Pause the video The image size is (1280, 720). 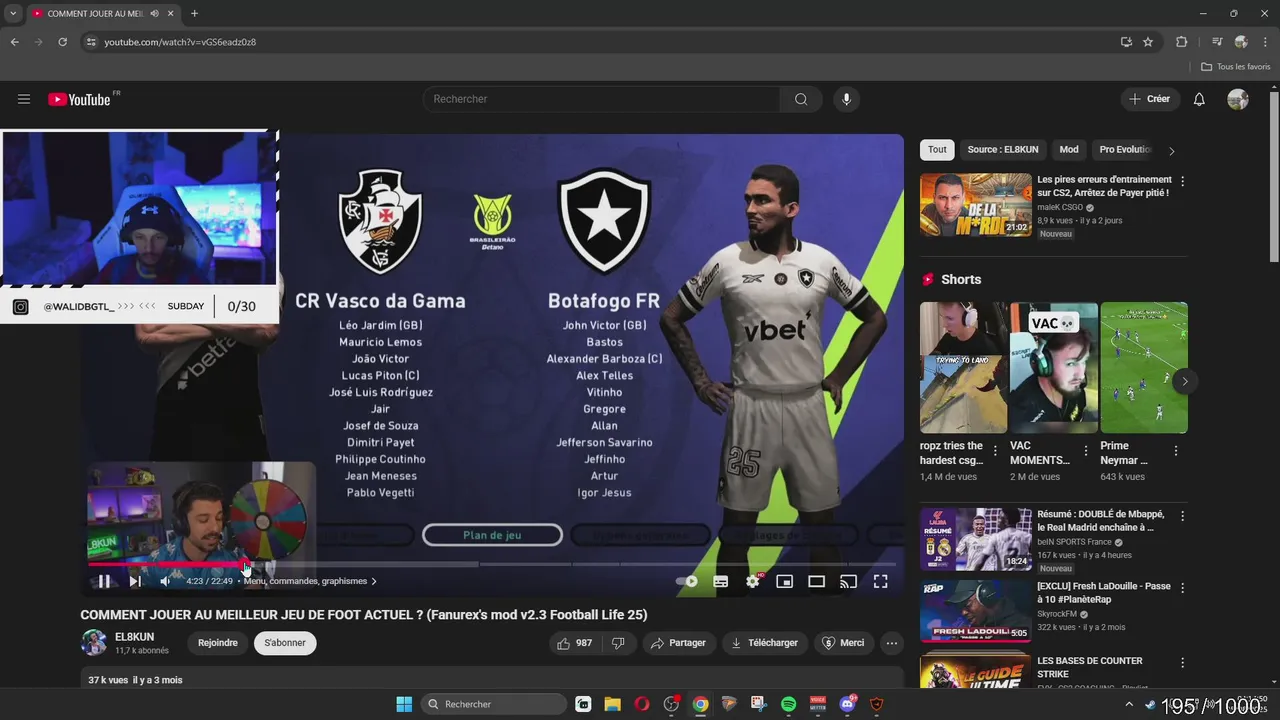coord(104,581)
